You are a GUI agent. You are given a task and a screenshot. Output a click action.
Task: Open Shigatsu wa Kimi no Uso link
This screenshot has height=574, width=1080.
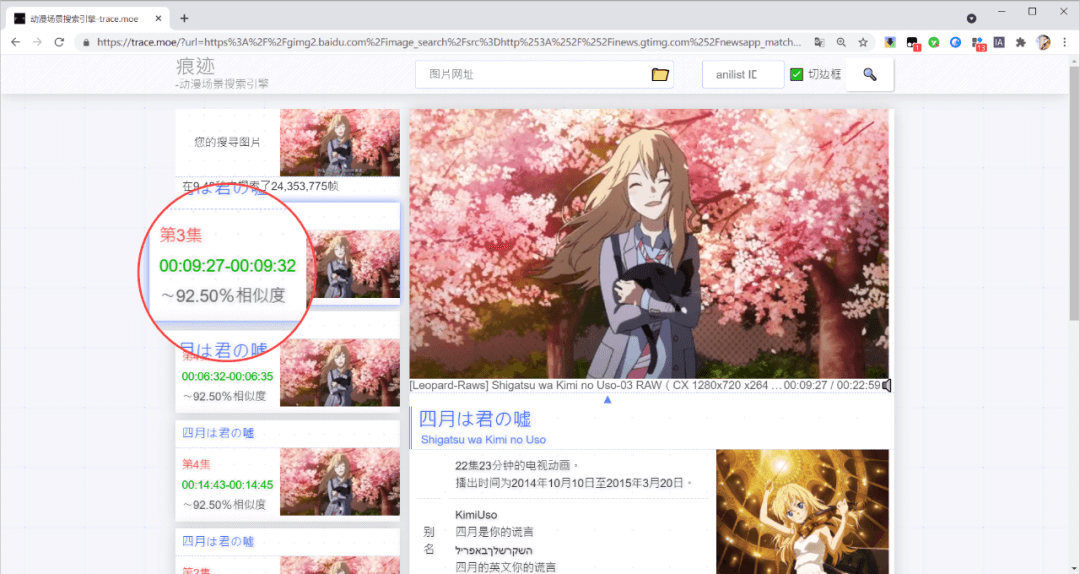click(483, 440)
